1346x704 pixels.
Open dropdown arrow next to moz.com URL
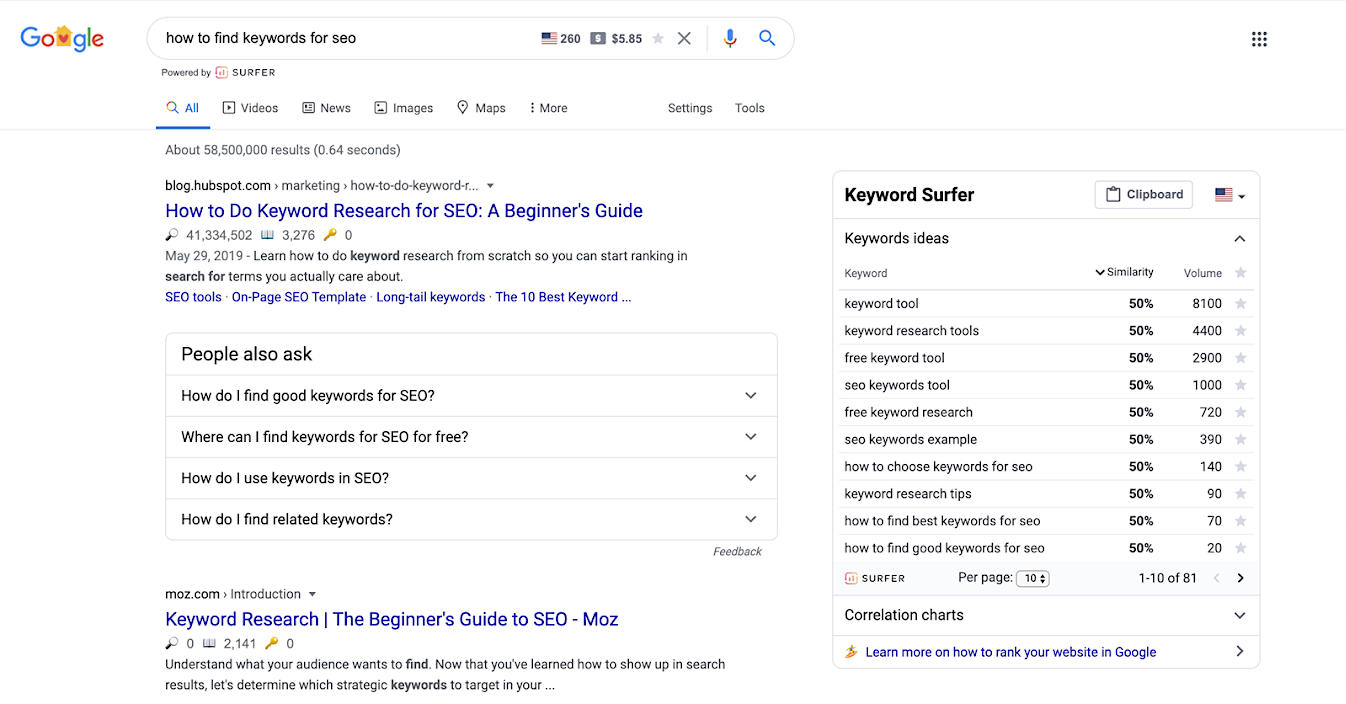point(312,594)
